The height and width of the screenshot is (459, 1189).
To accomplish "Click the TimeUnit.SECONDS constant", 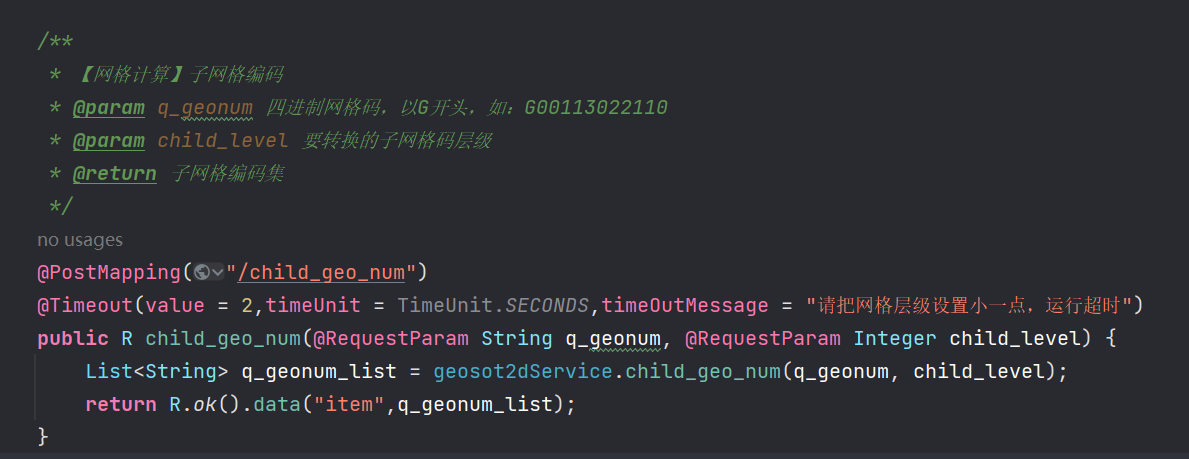I will 493,305.
